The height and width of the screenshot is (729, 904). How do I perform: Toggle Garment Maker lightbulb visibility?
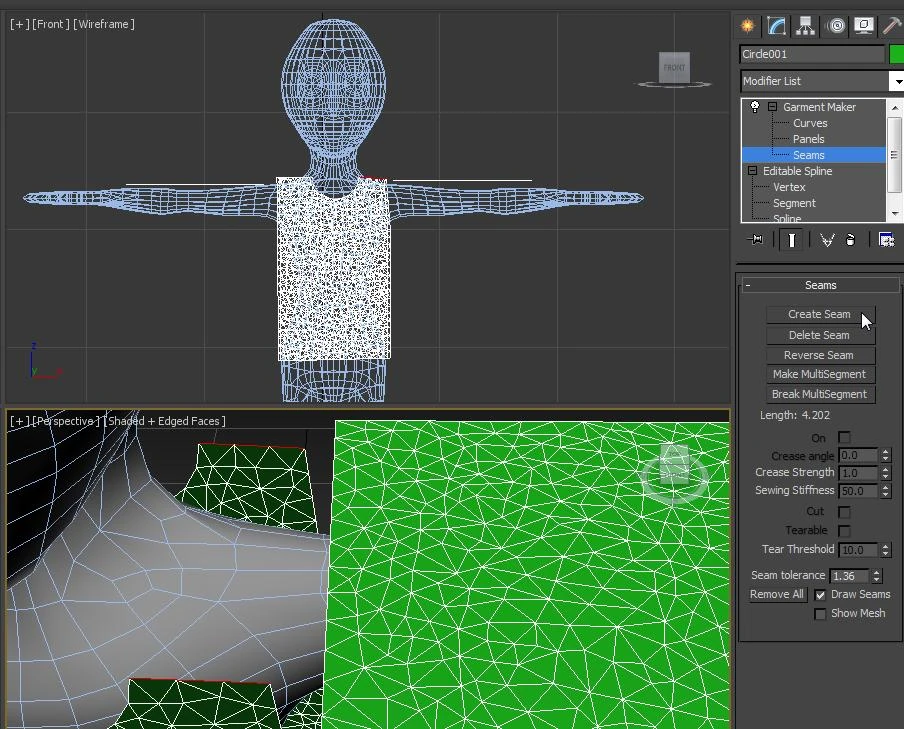pos(755,107)
